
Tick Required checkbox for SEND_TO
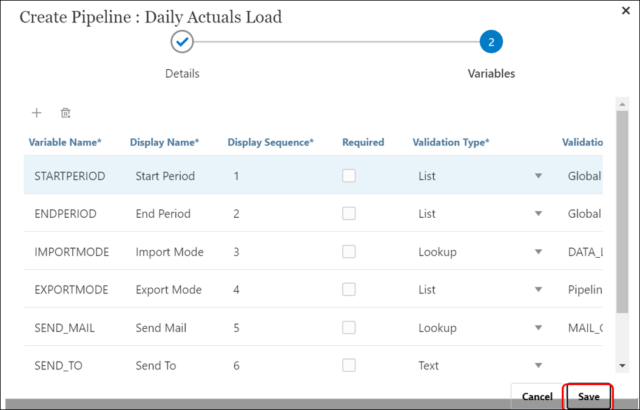pos(349,366)
